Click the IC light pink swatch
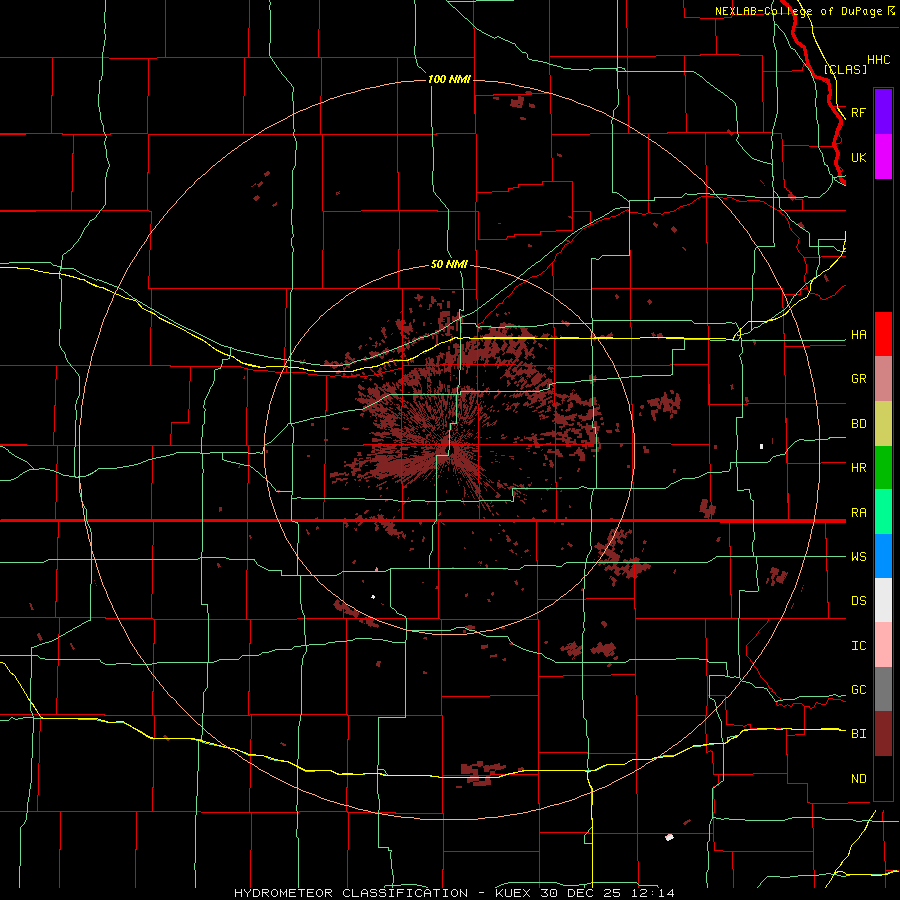900x900 pixels. click(x=883, y=645)
